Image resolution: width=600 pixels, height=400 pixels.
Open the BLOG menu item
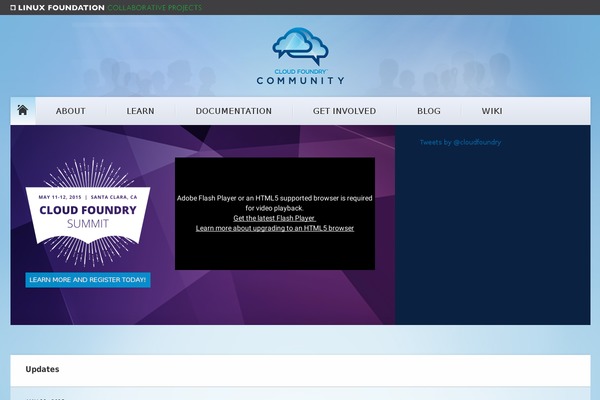point(429,111)
